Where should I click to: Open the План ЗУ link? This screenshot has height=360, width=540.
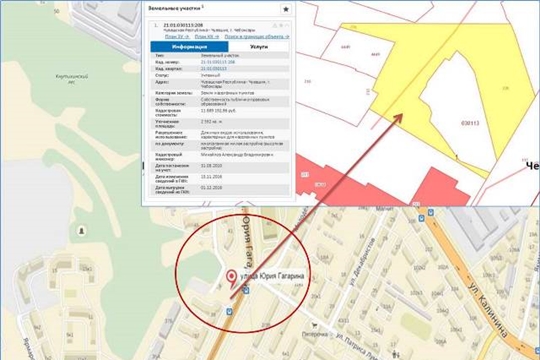pyautogui.click(x=177, y=37)
